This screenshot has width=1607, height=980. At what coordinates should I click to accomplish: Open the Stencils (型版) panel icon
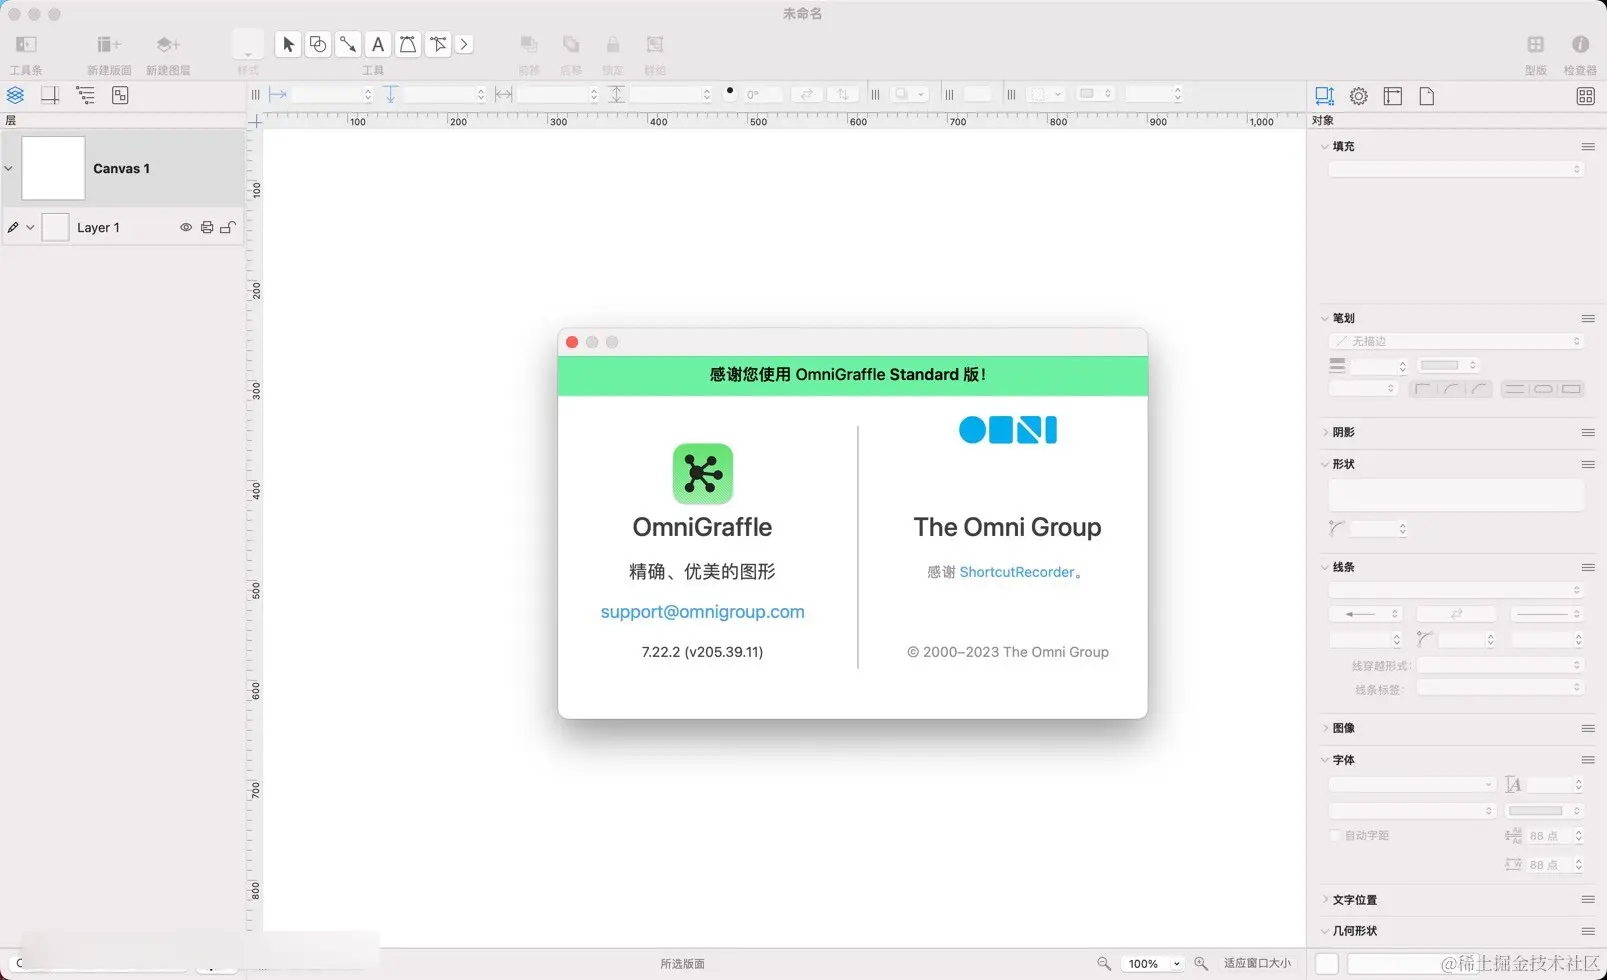1536,44
